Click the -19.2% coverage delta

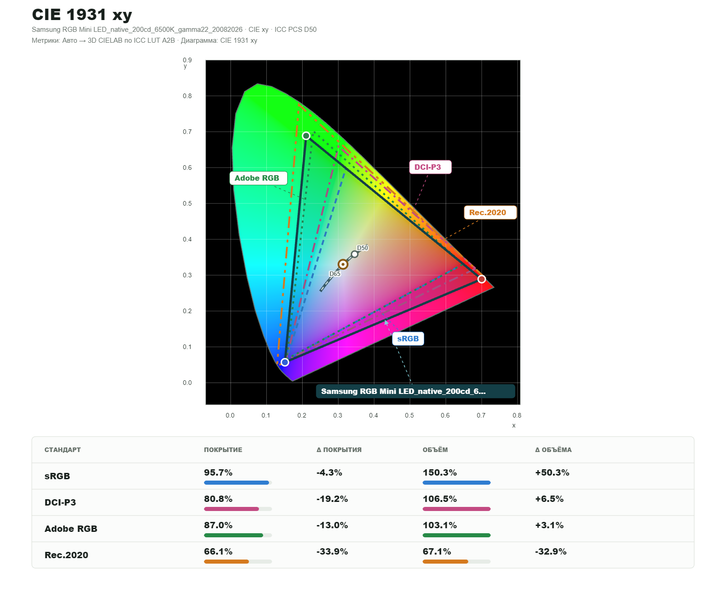pos(332,499)
